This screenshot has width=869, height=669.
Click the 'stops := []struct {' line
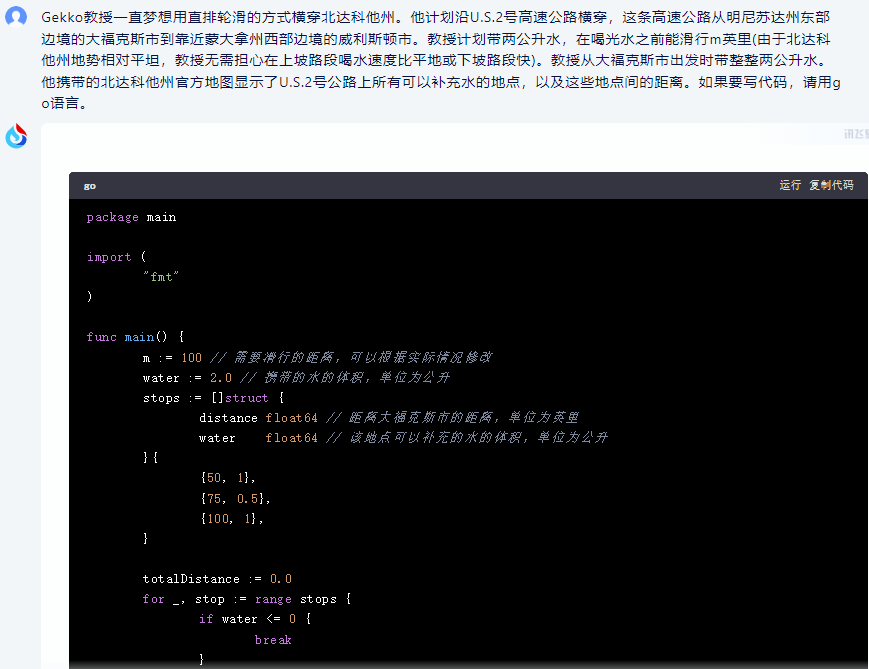[213, 398]
